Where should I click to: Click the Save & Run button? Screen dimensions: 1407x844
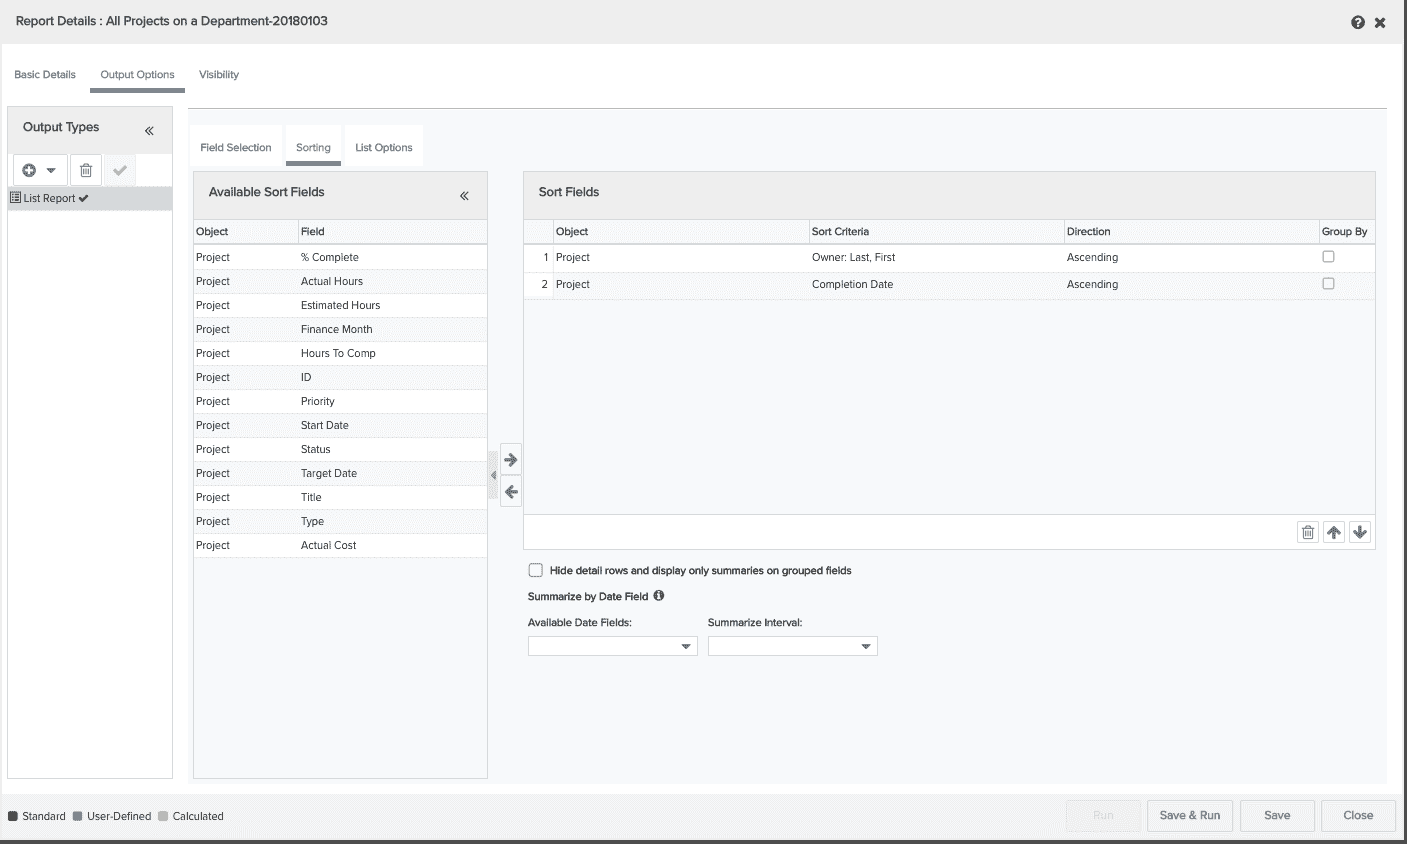tap(1190, 815)
